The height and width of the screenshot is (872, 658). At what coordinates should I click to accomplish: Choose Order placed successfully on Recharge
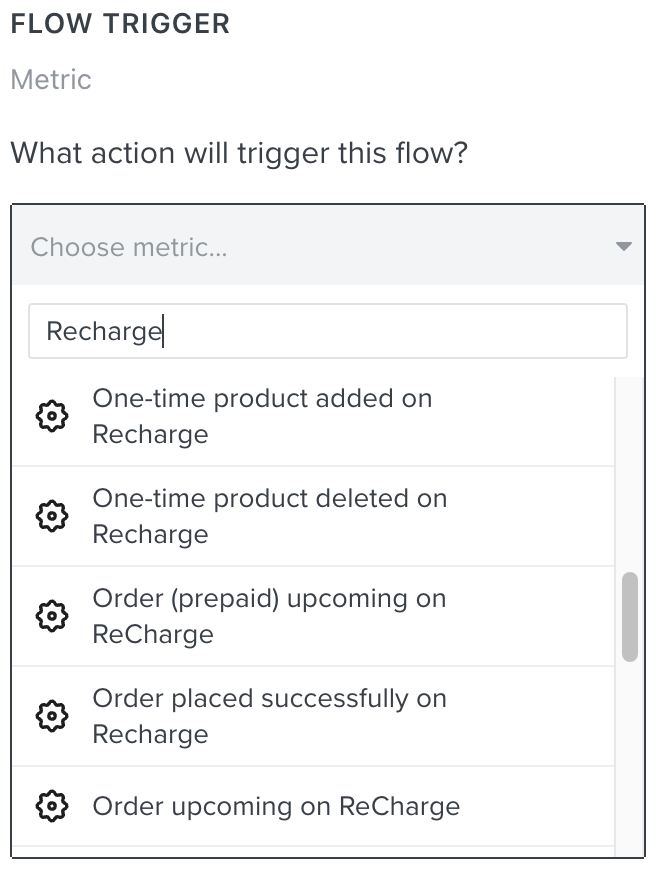coord(313,716)
